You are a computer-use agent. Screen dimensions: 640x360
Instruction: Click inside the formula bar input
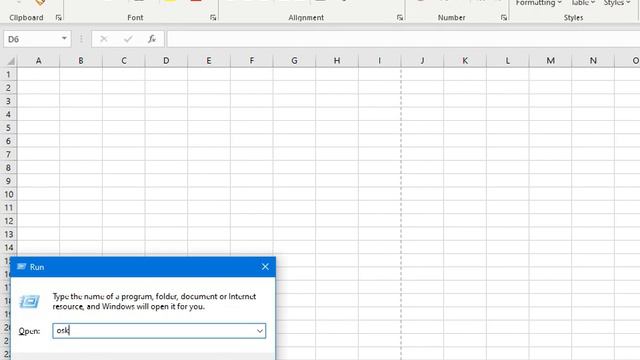[403, 39]
